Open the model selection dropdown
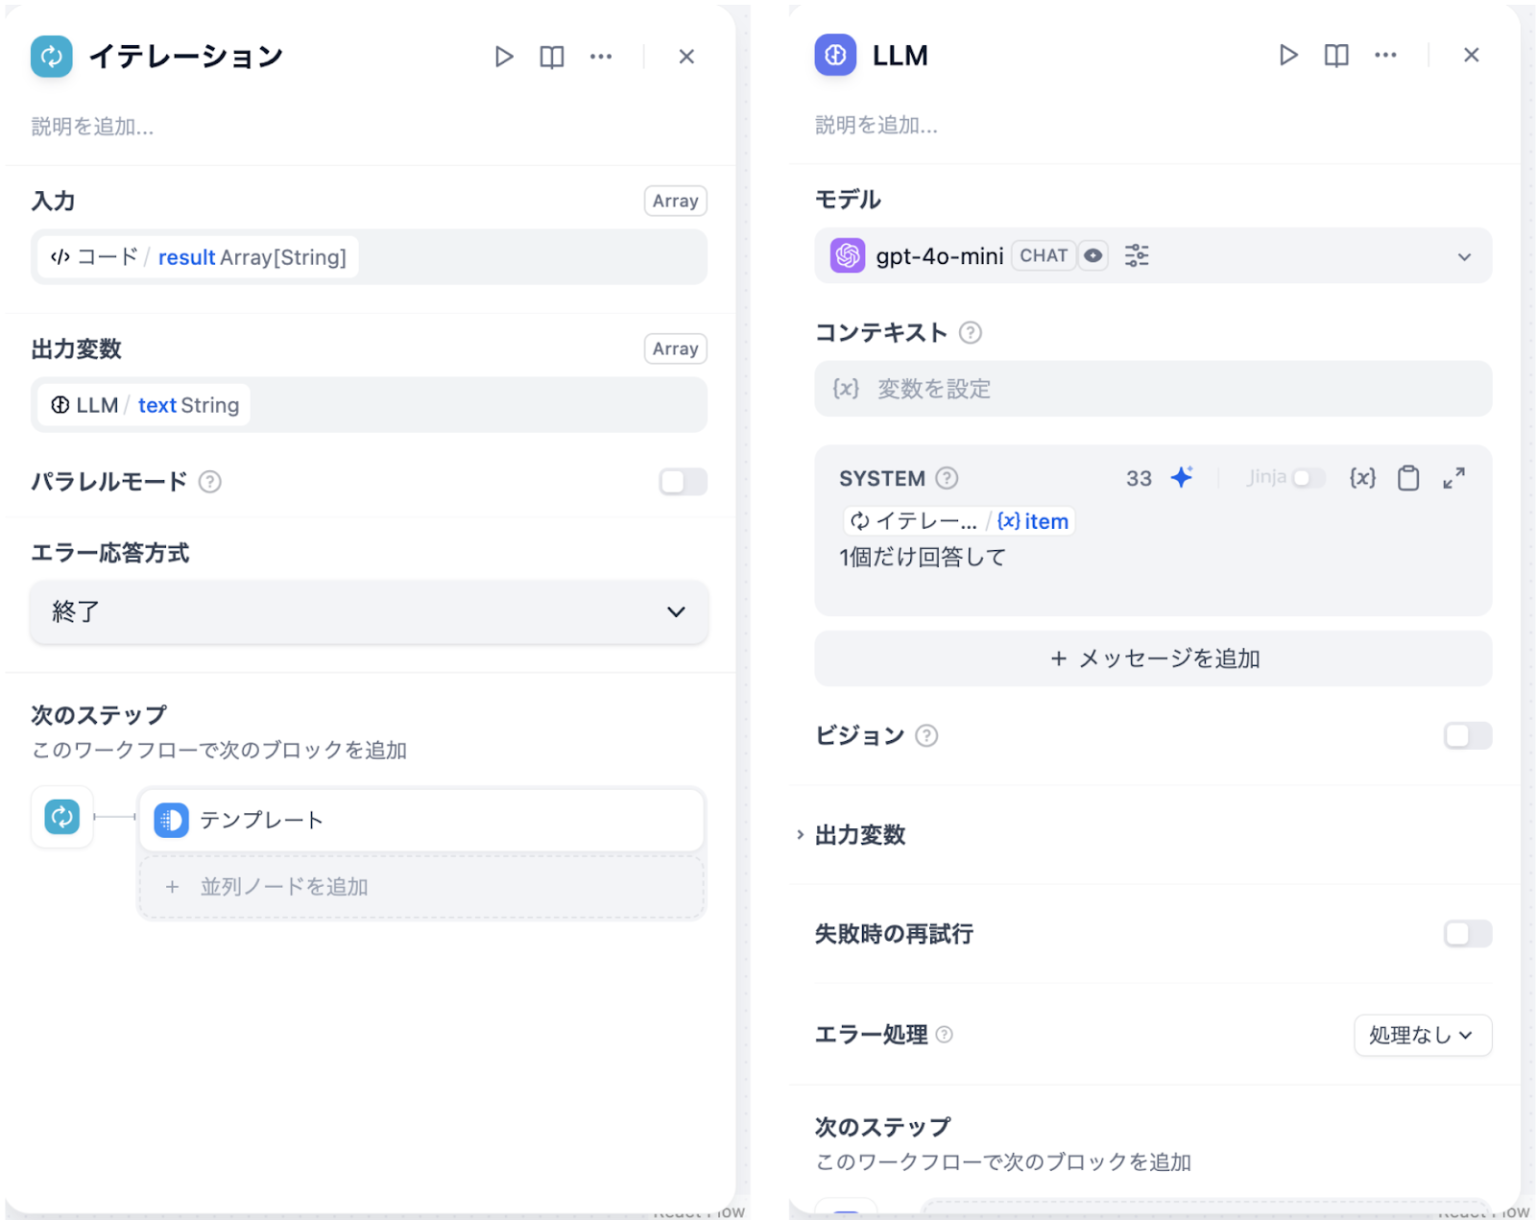1536x1220 pixels. click(x=1464, y=255)
